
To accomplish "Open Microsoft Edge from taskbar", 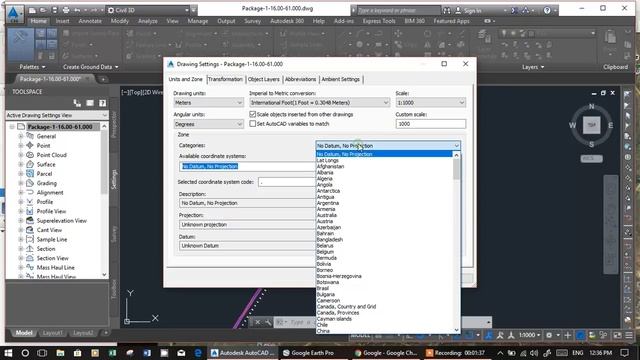I will pyautogui.click(x=198, y=353).
